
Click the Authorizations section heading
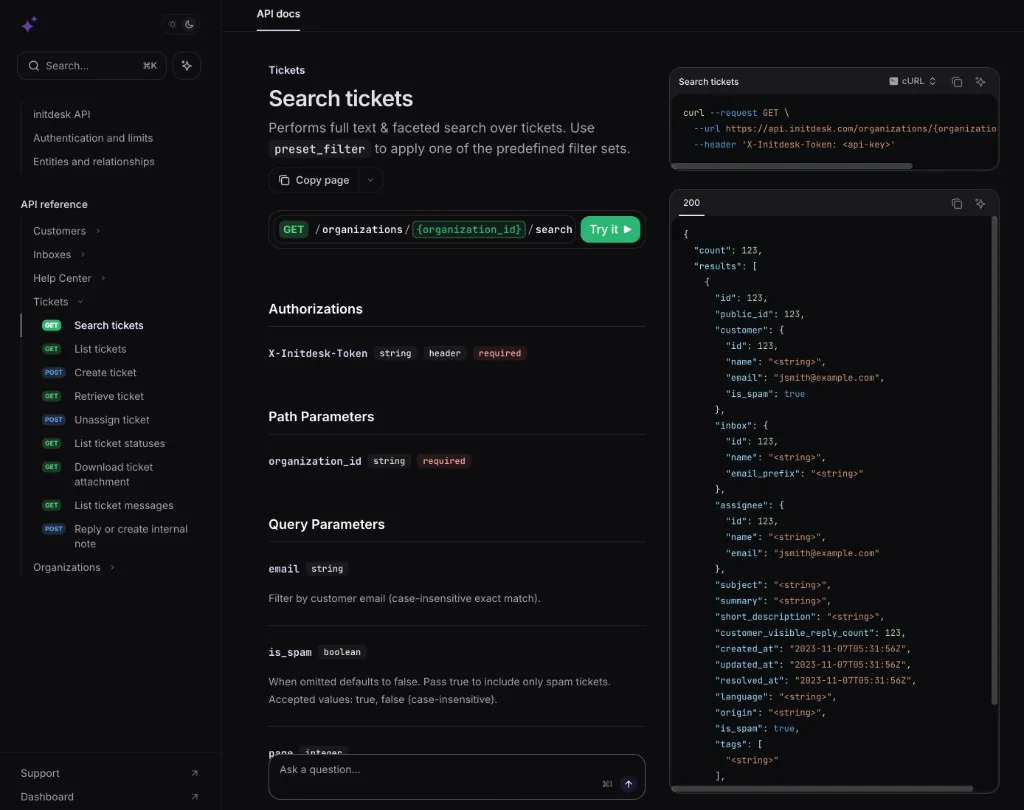click(315, 309)
